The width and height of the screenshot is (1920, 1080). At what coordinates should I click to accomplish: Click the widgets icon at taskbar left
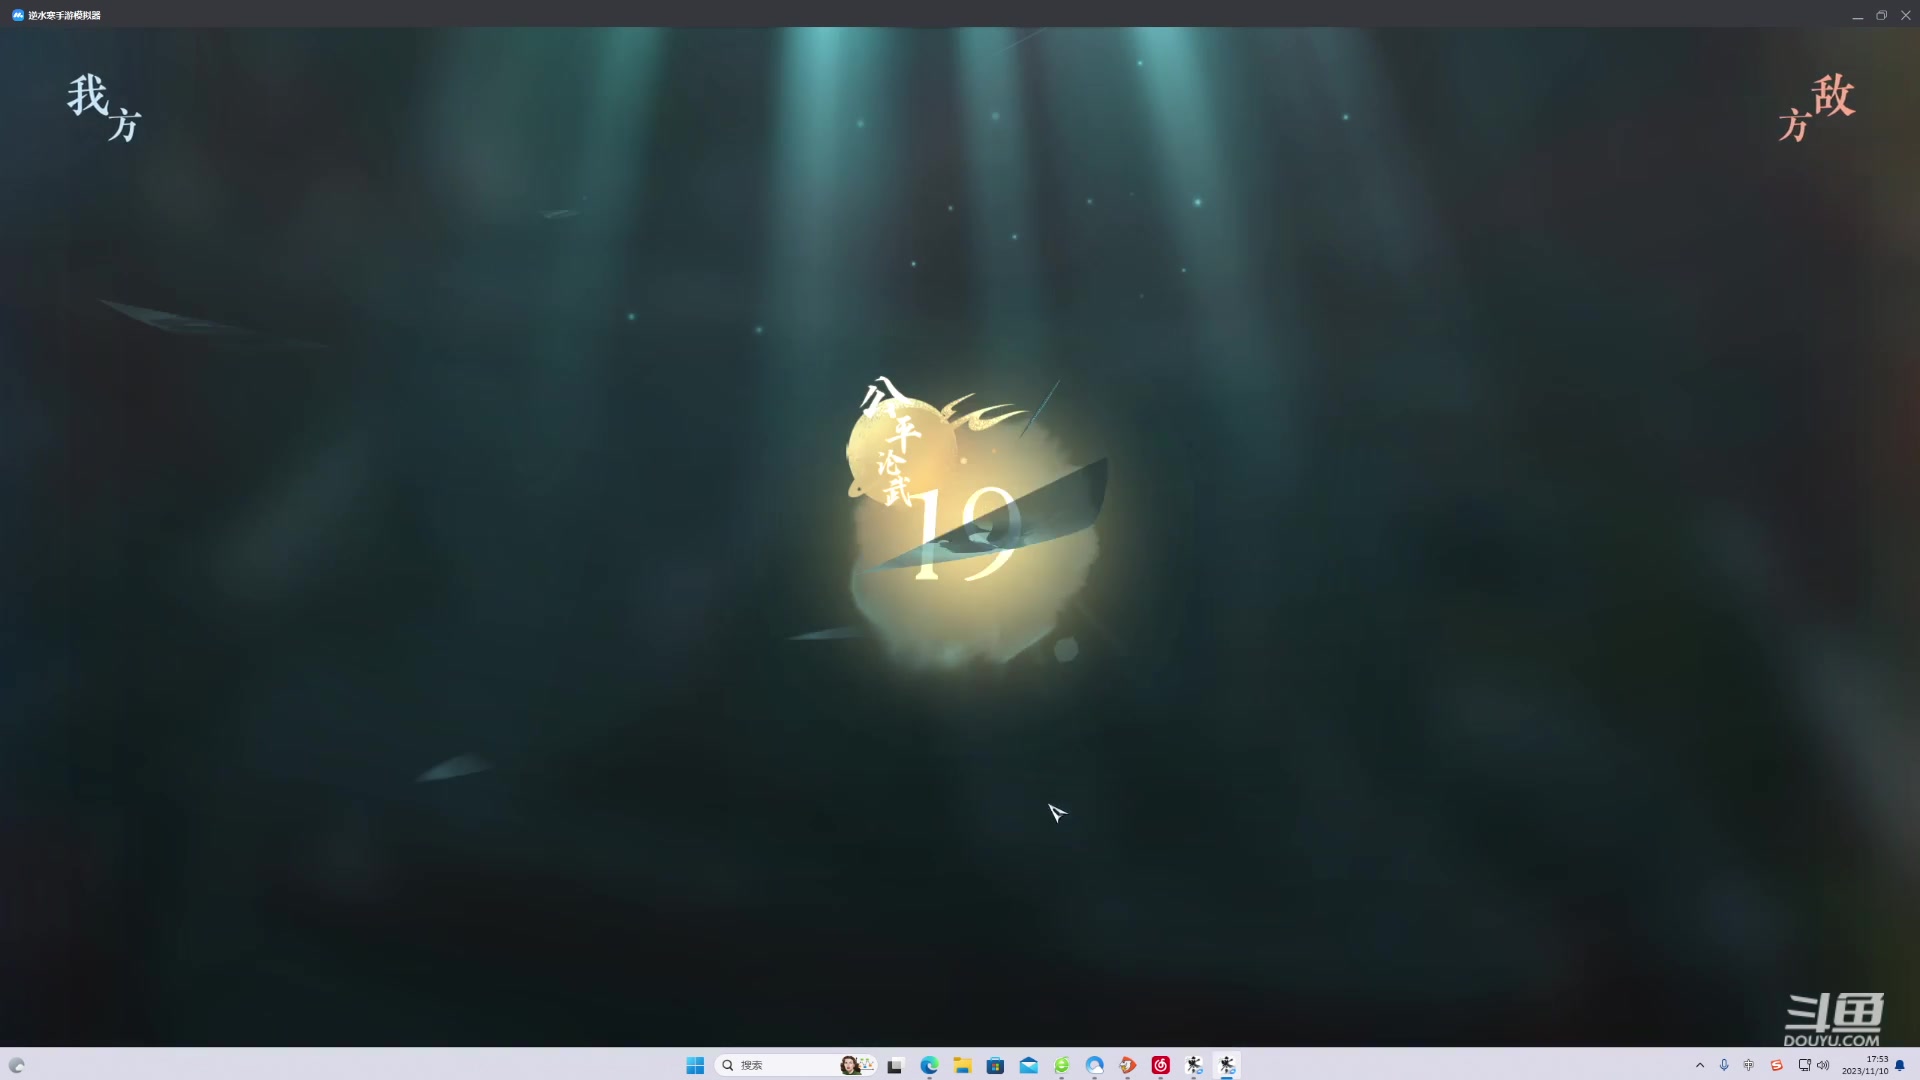(x=17, y=1065)
